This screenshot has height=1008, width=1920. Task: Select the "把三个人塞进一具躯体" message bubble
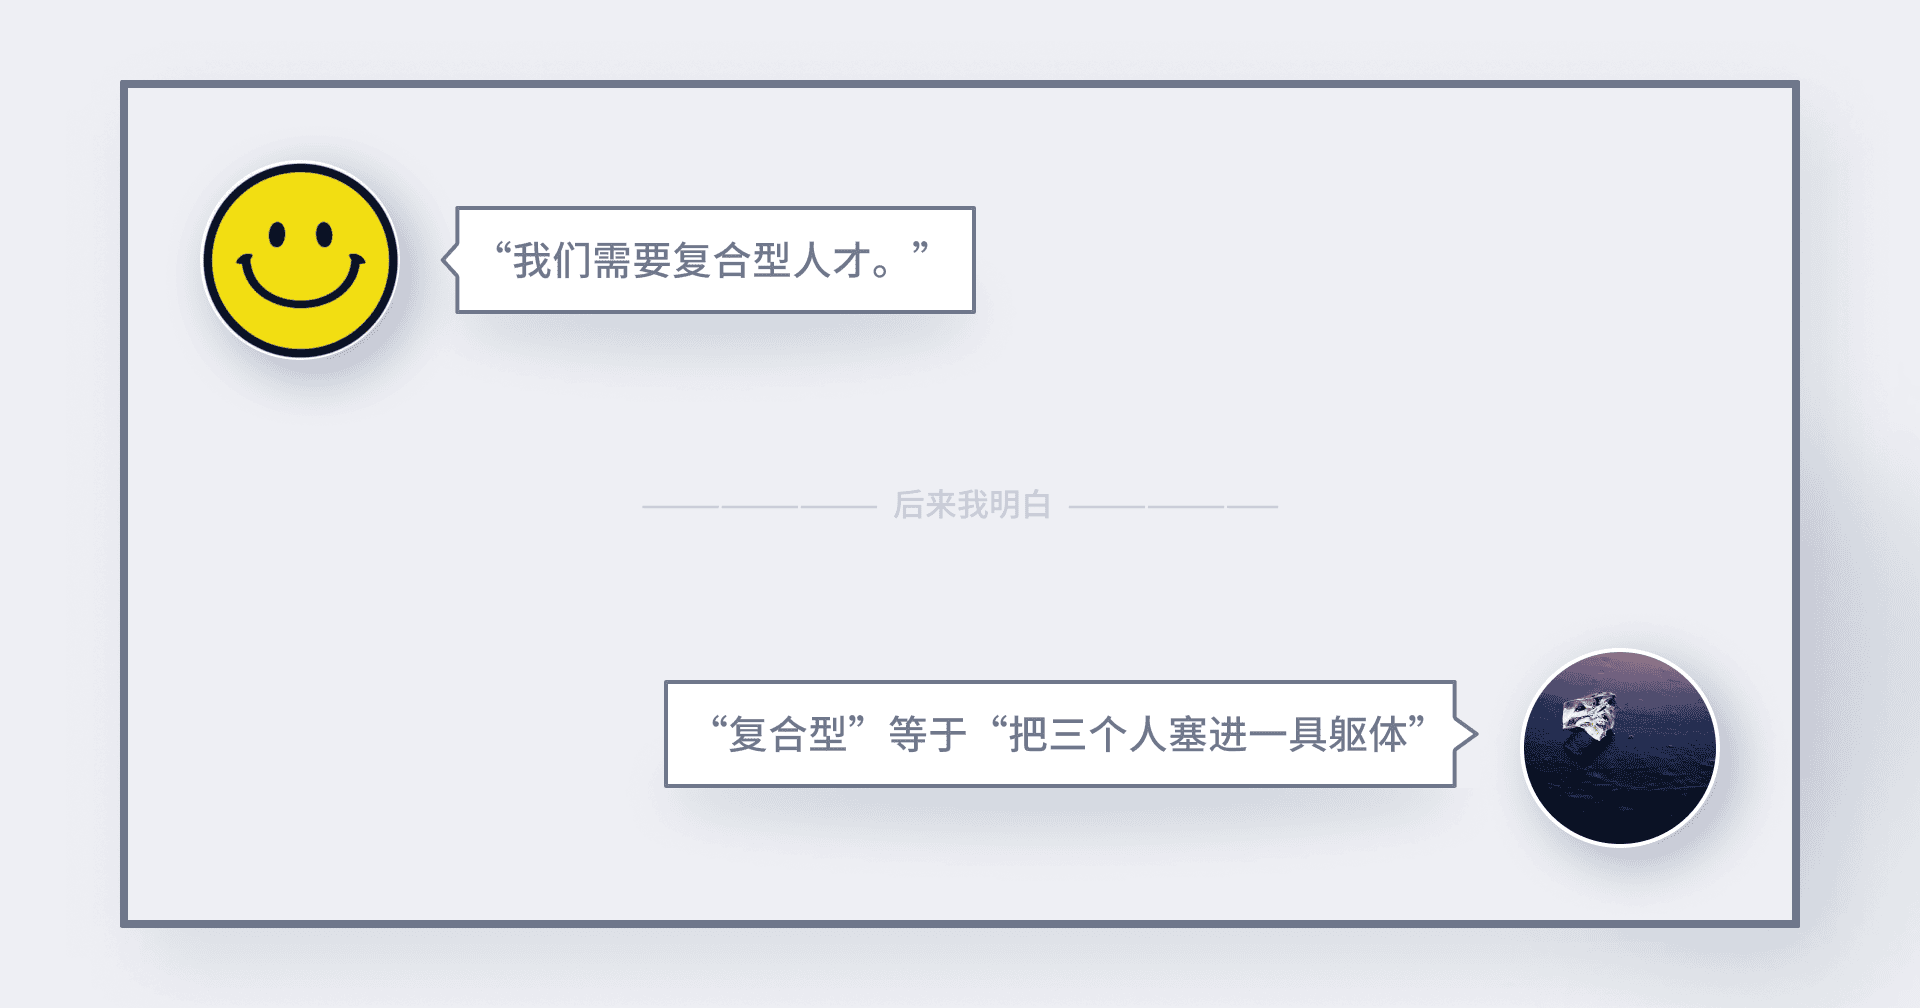1060,734
